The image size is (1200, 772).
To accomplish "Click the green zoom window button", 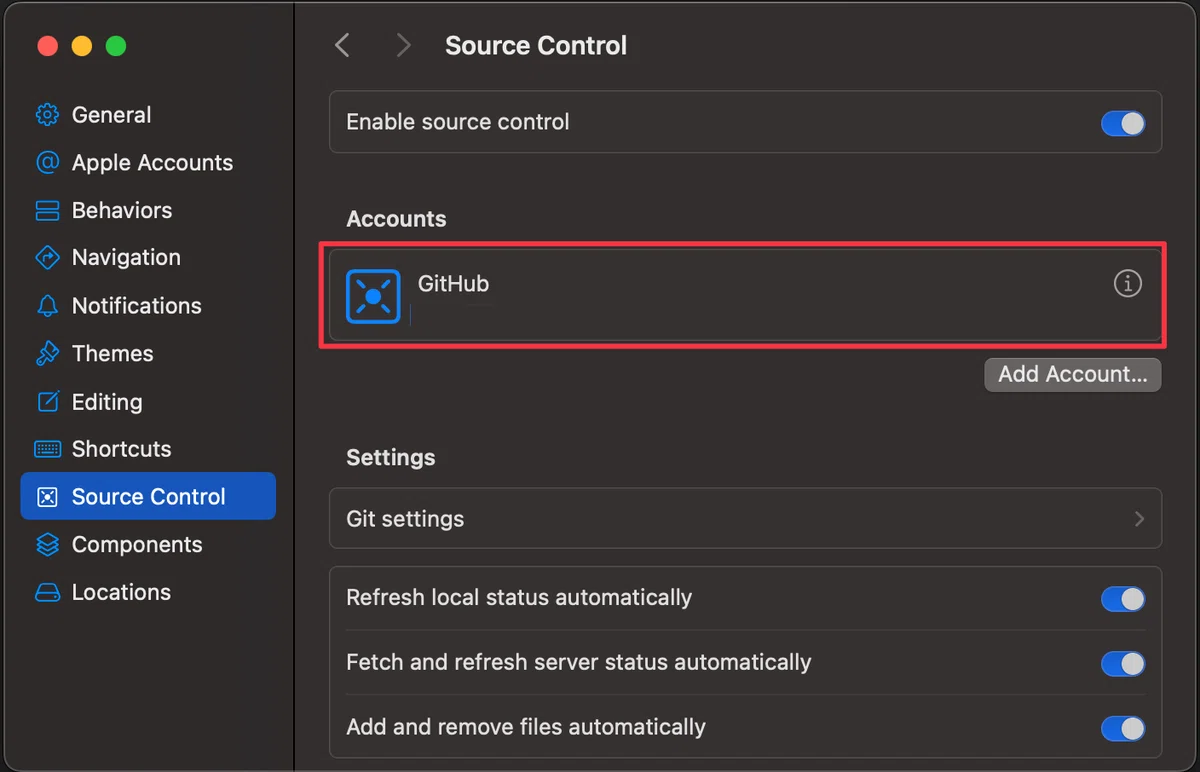I will (x=116, y=46).
